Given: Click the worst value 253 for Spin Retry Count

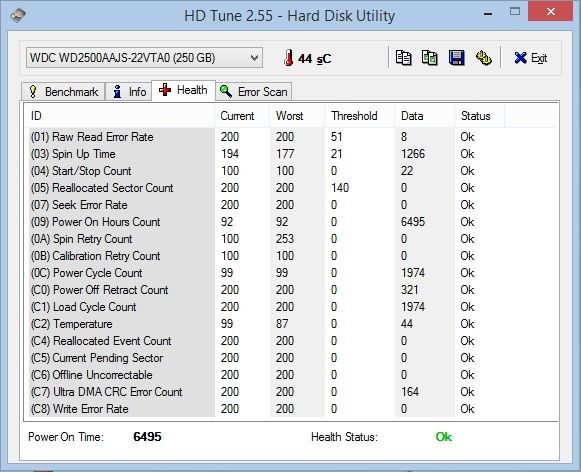Looking at the screenshot, I should click(285, 239).
